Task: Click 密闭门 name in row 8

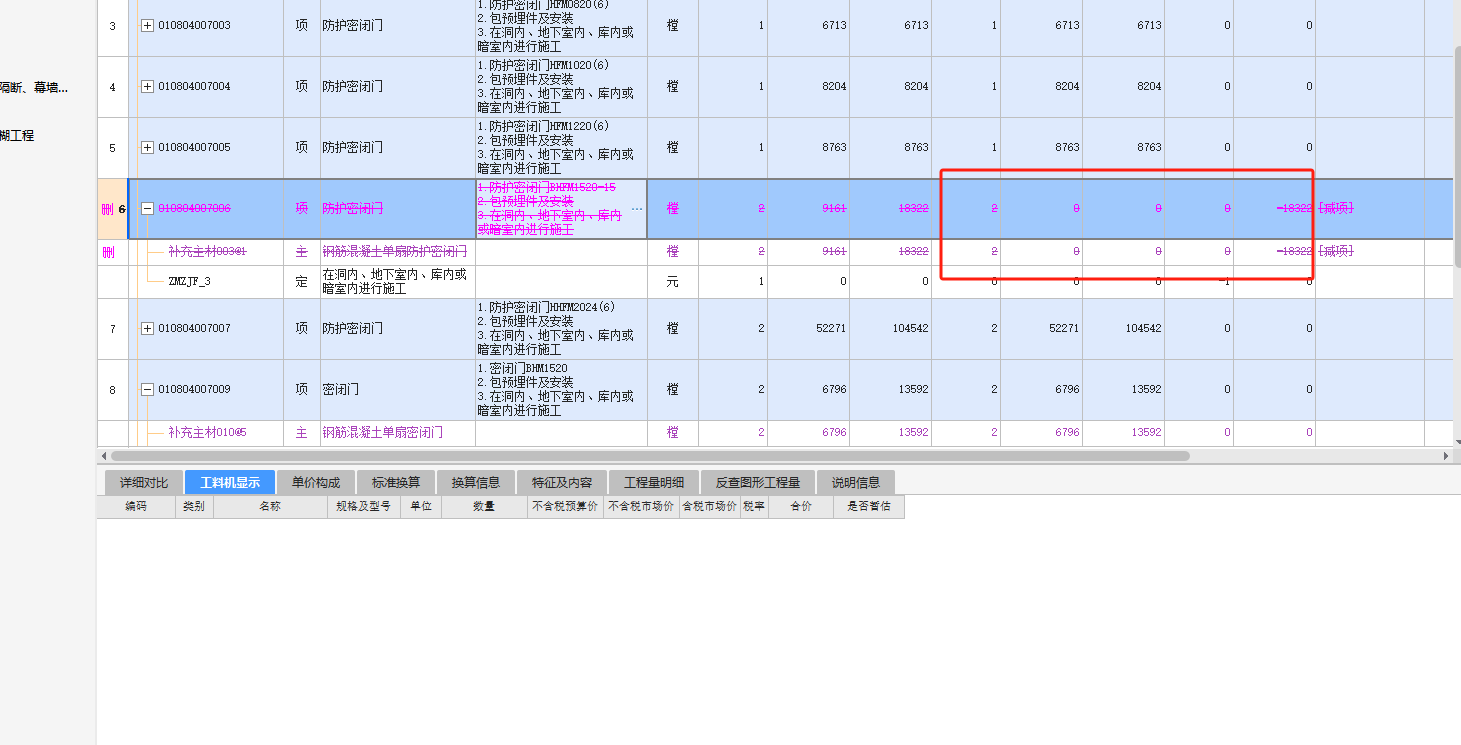Action: click(x=340, y=390)
